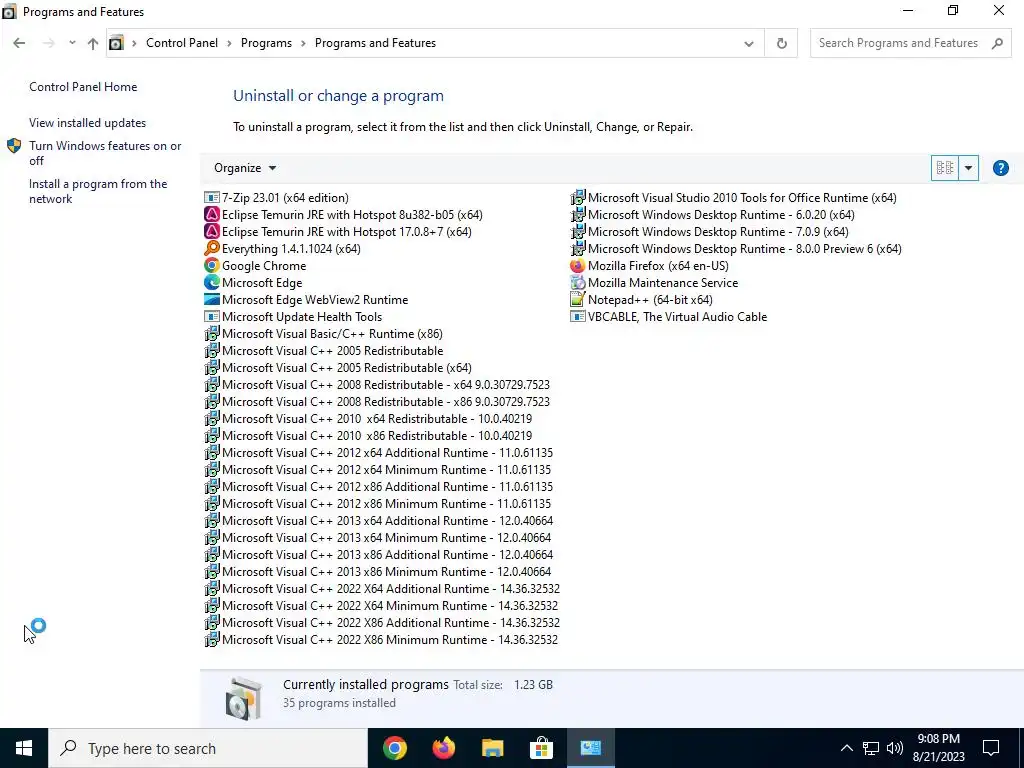Open Turn Windows features on or off
Screen dimensions: 1024x768
[104, 153]
